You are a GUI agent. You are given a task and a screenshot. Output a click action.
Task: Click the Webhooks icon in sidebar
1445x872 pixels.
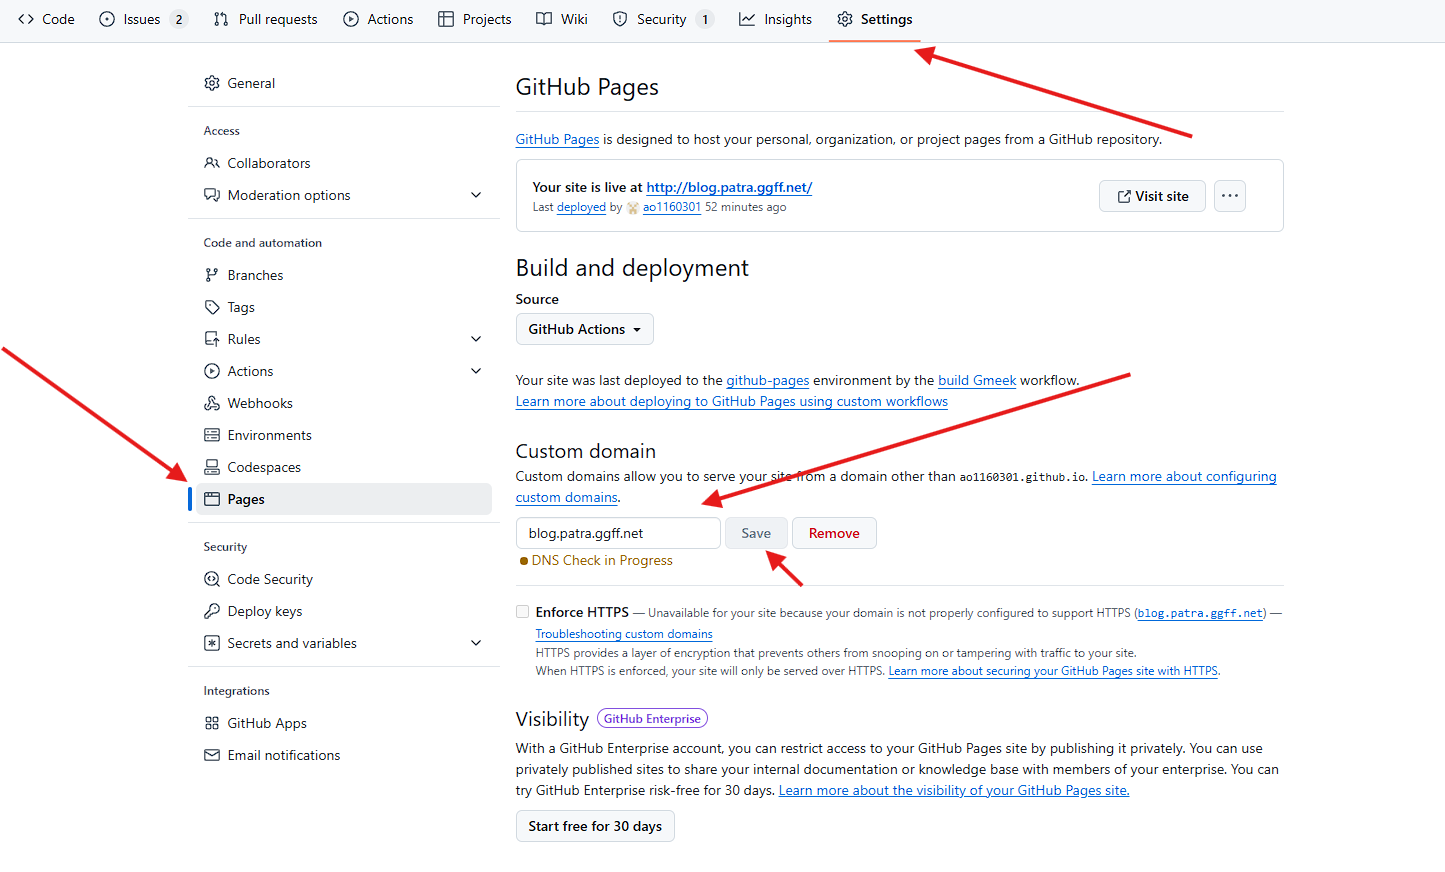click(x=212, y=403)
